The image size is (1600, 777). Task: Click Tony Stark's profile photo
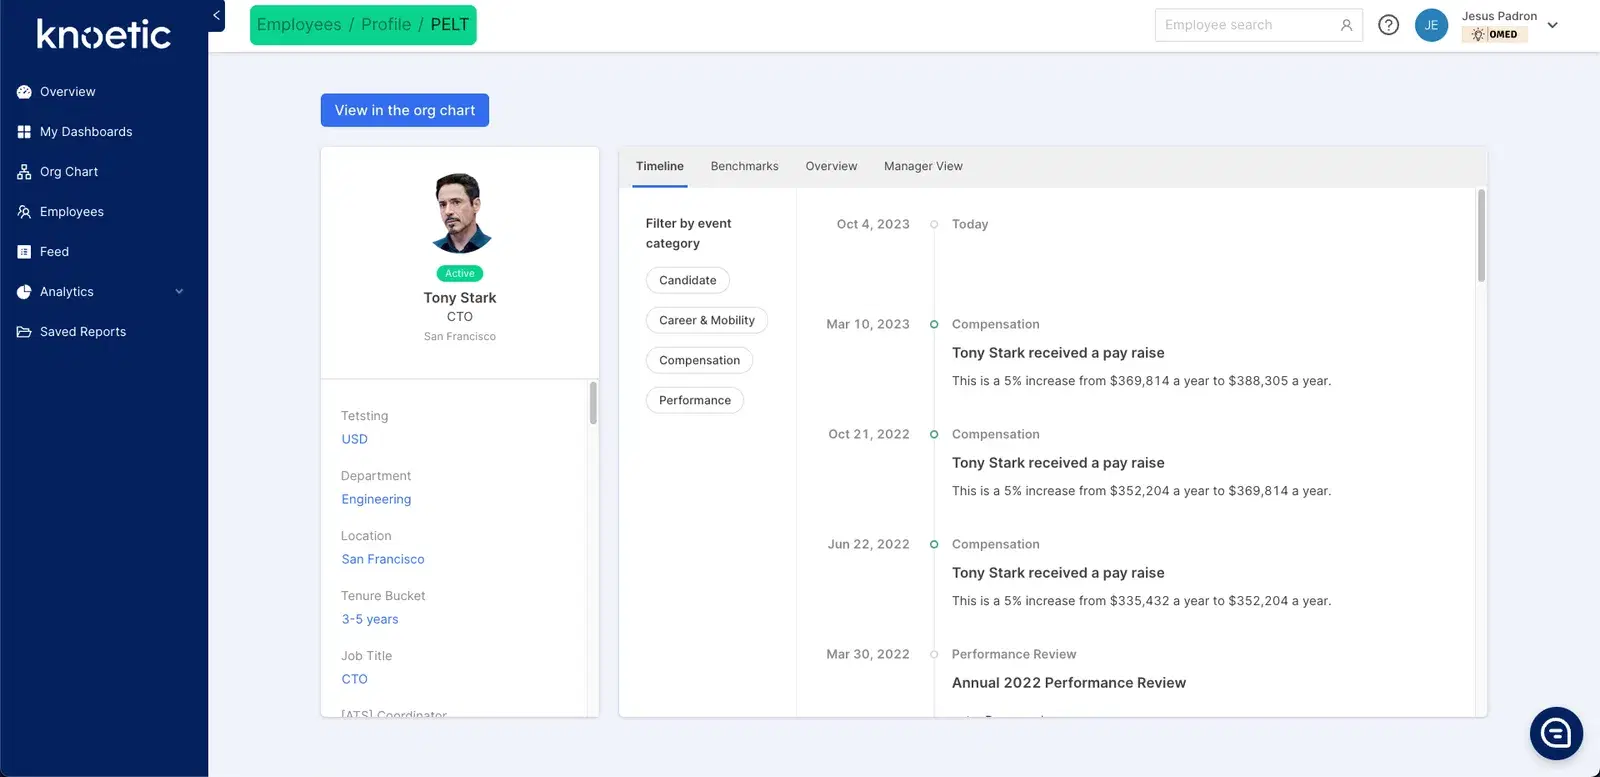tap(460, 213)
